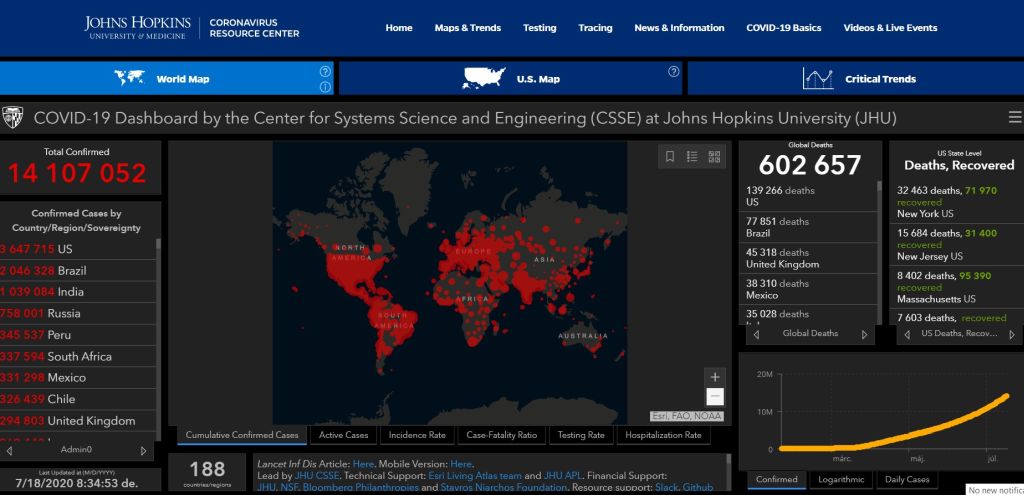Screen dimensions: 1024x495
Task: Follow the Stavros Niarchos Foundation link
Action: [x=504, y=488]
